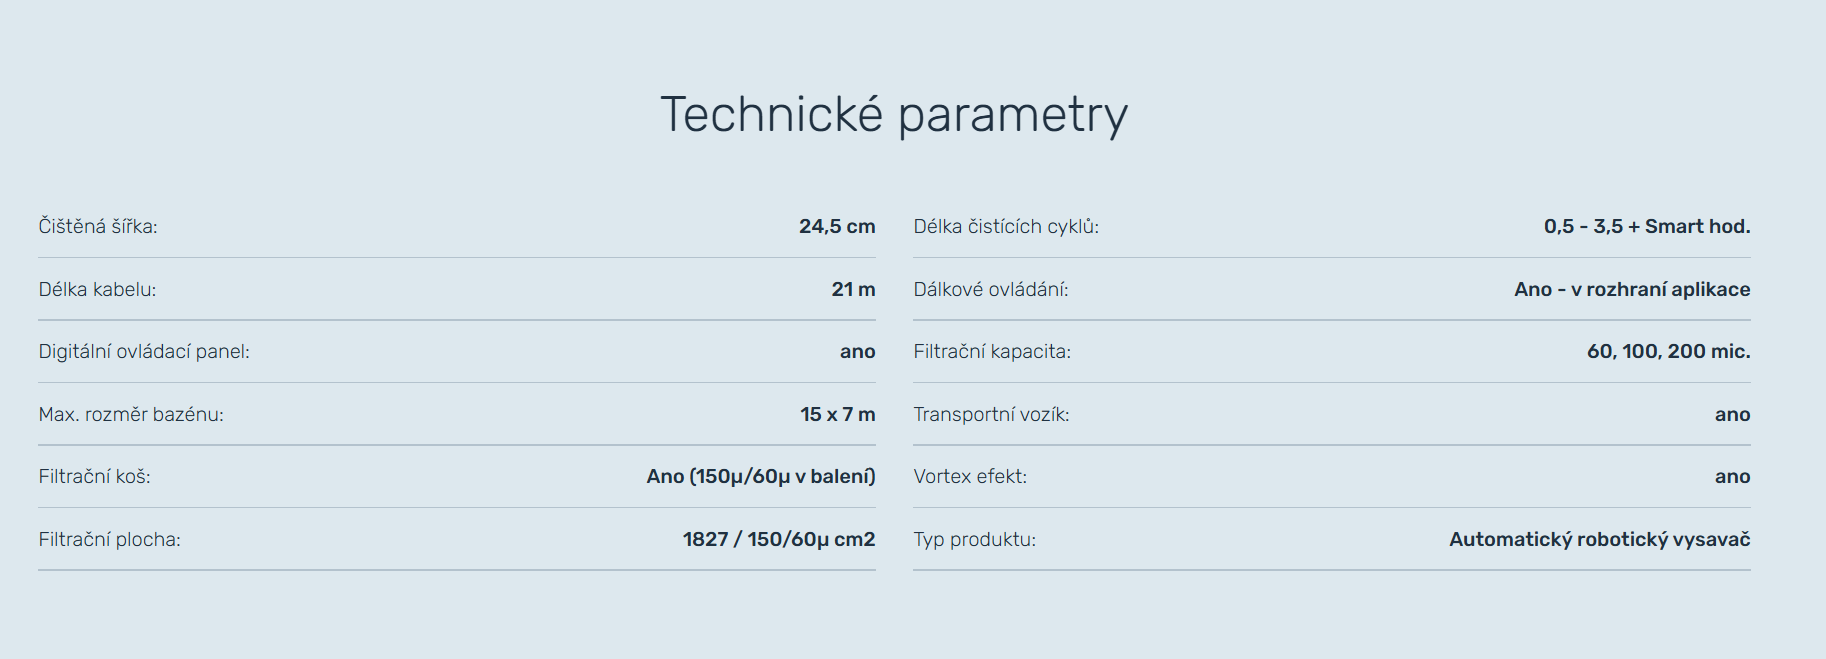The width and height of the screenshot is (1826, 659).
Task: Select the 60, 100, 200 mic. value
Action: [x=1668, y=352]
